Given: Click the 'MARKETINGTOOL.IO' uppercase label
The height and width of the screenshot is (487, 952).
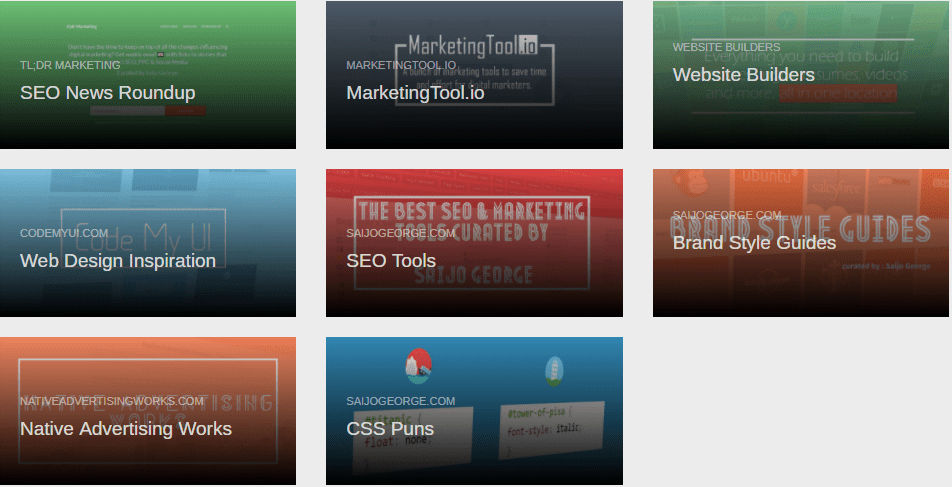Looking at the screenshot, I should [401, 65].
